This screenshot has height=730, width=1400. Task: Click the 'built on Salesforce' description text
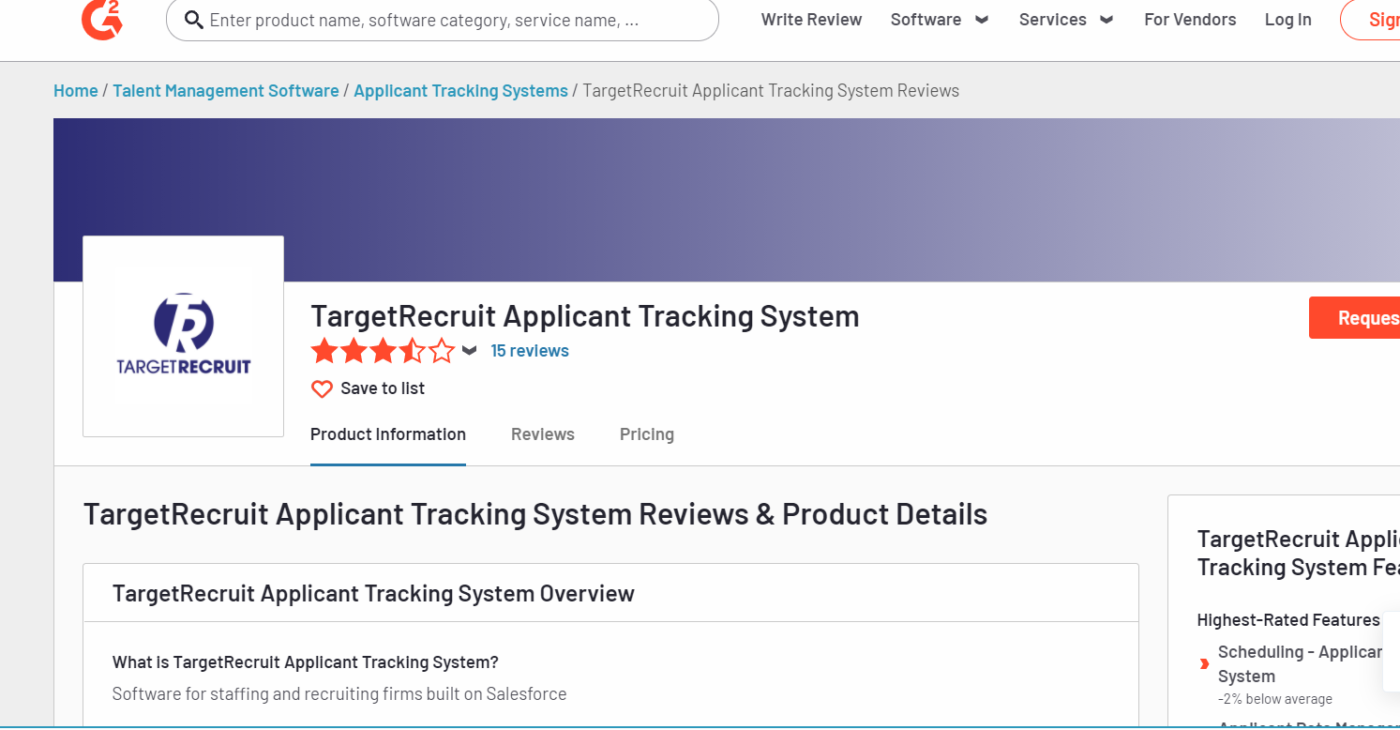[x=339, y=694]
